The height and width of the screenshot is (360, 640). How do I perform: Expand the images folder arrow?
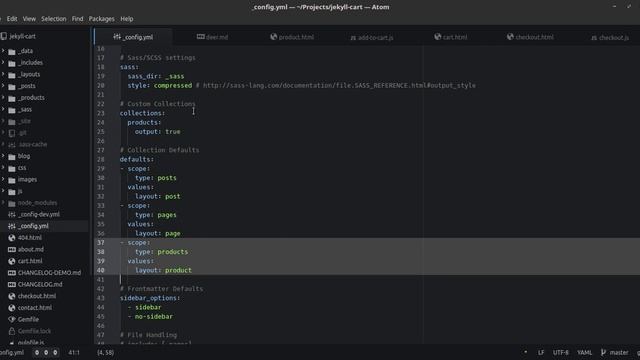[3, 179]
